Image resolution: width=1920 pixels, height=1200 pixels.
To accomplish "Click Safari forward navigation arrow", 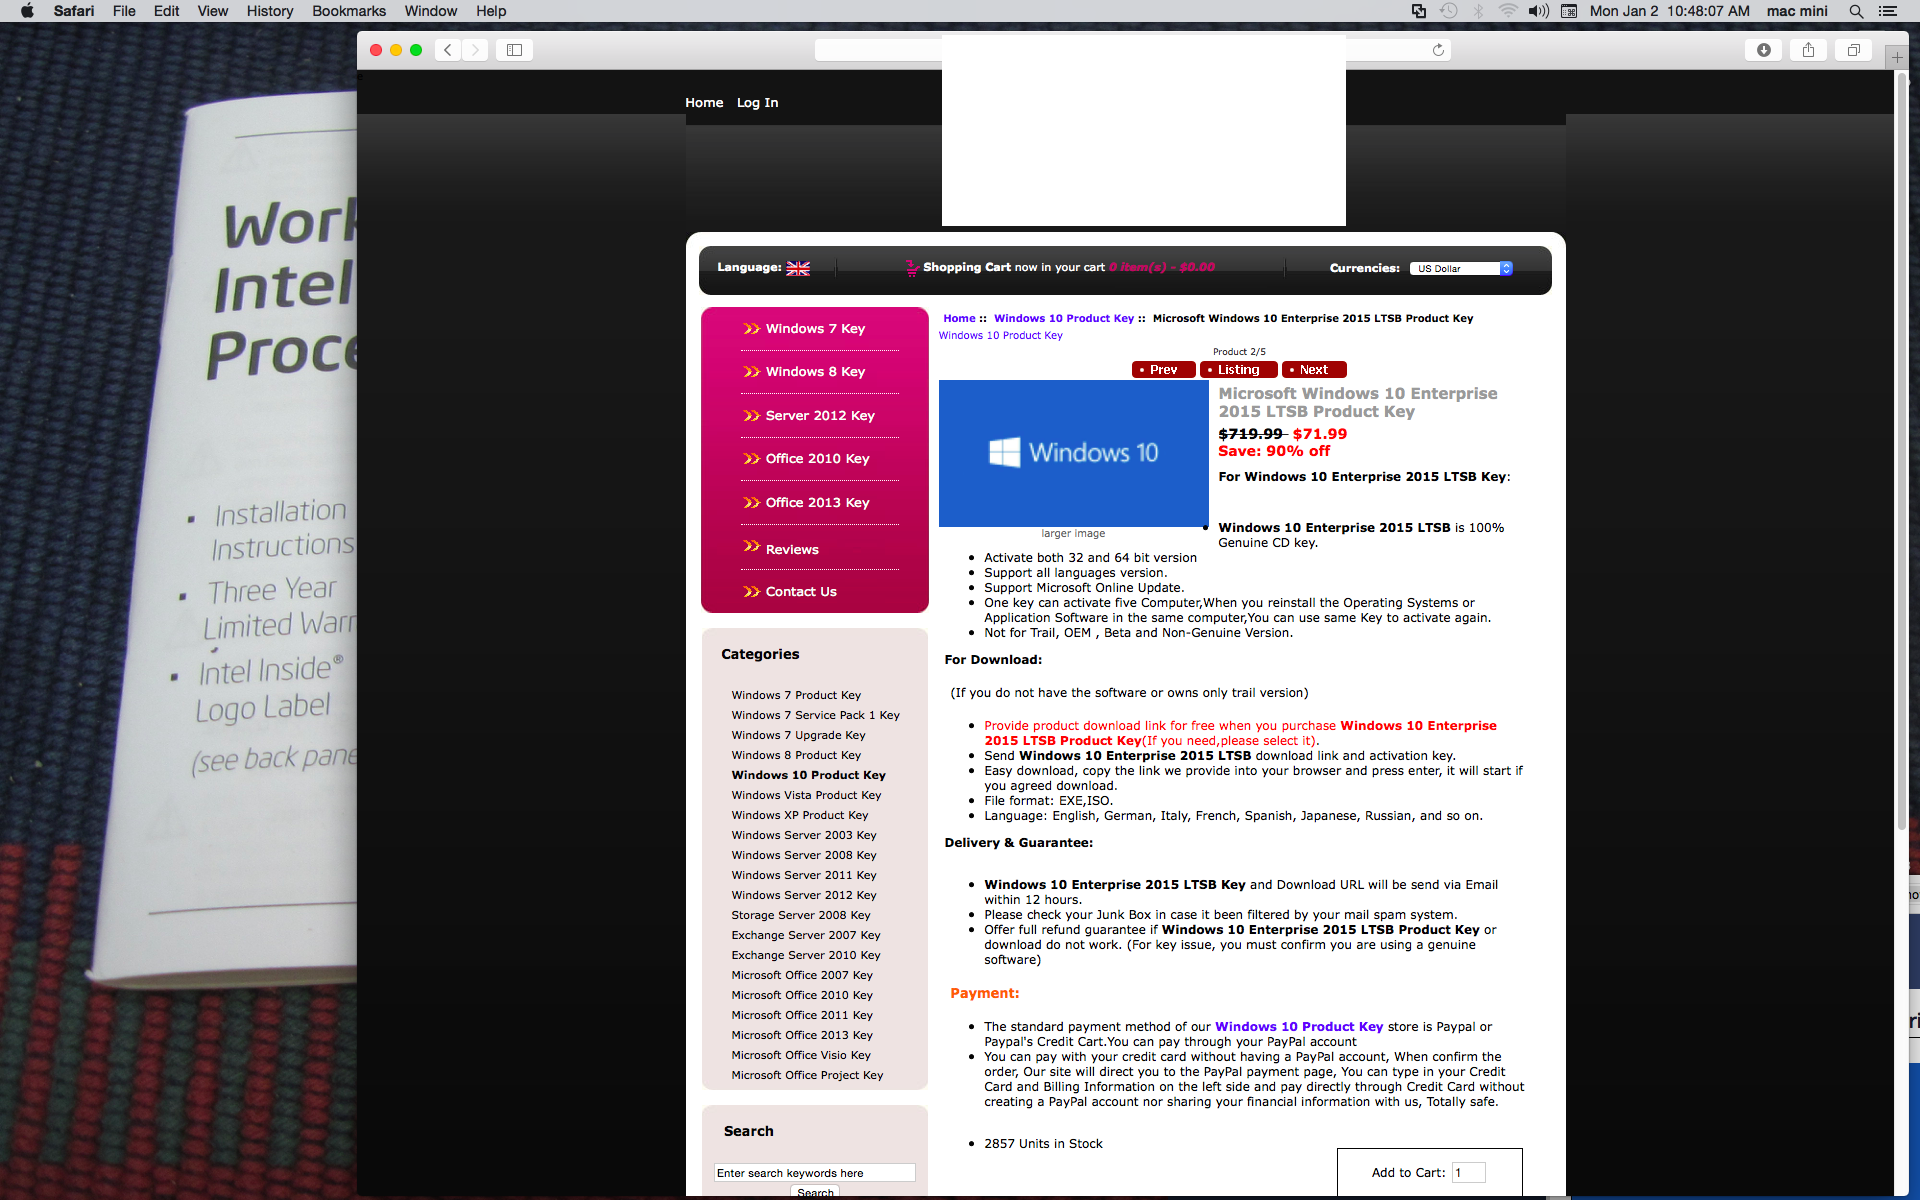I will pos(476,50).
